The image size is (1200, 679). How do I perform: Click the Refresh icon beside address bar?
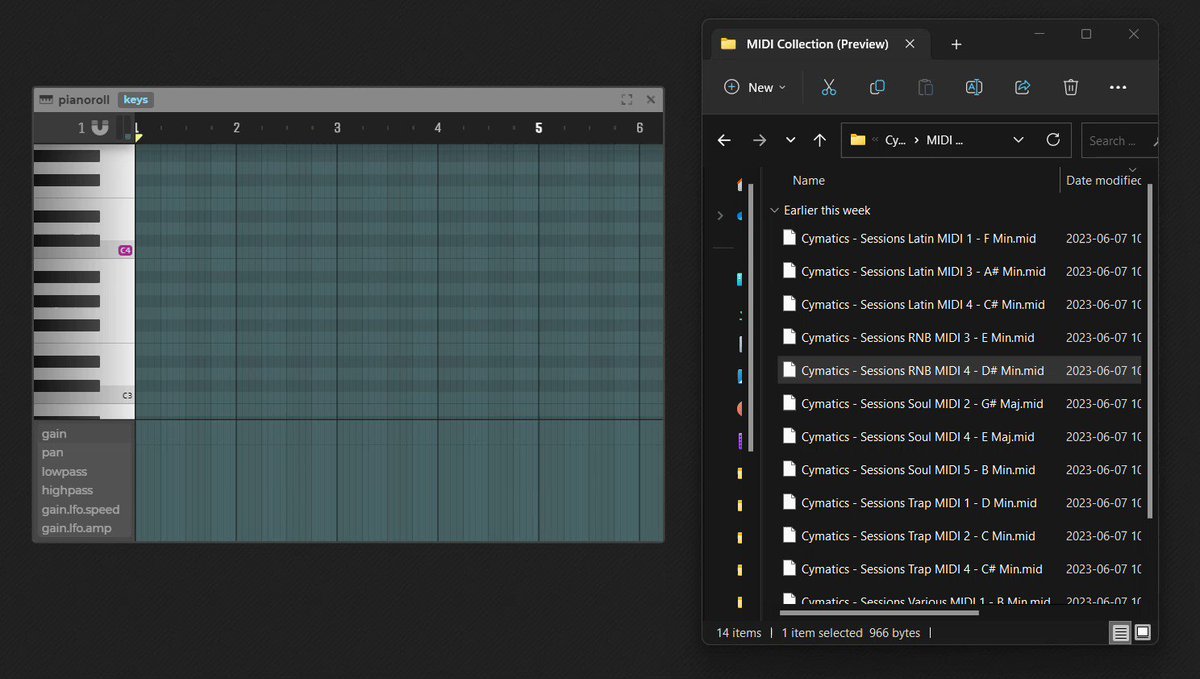1052,140
